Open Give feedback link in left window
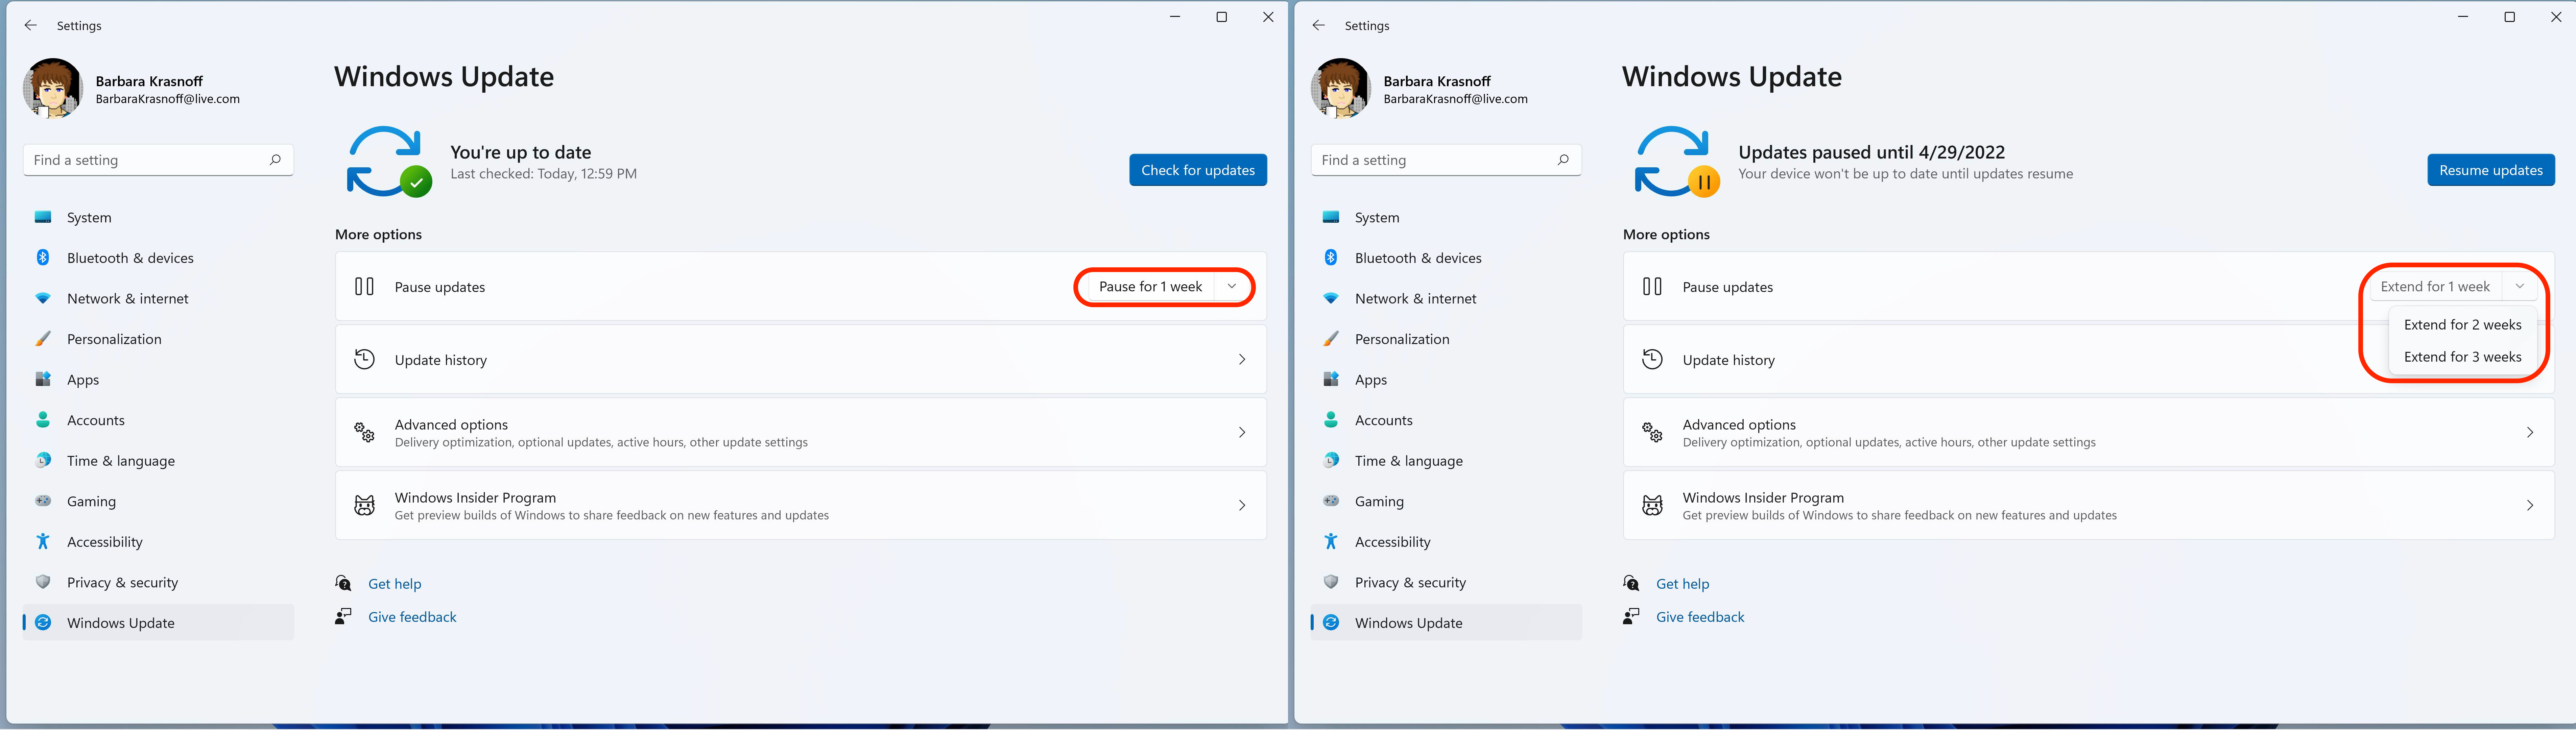The height and width of the screenshot is (730, 2576). pyautogui.click(x=412, y=617)
